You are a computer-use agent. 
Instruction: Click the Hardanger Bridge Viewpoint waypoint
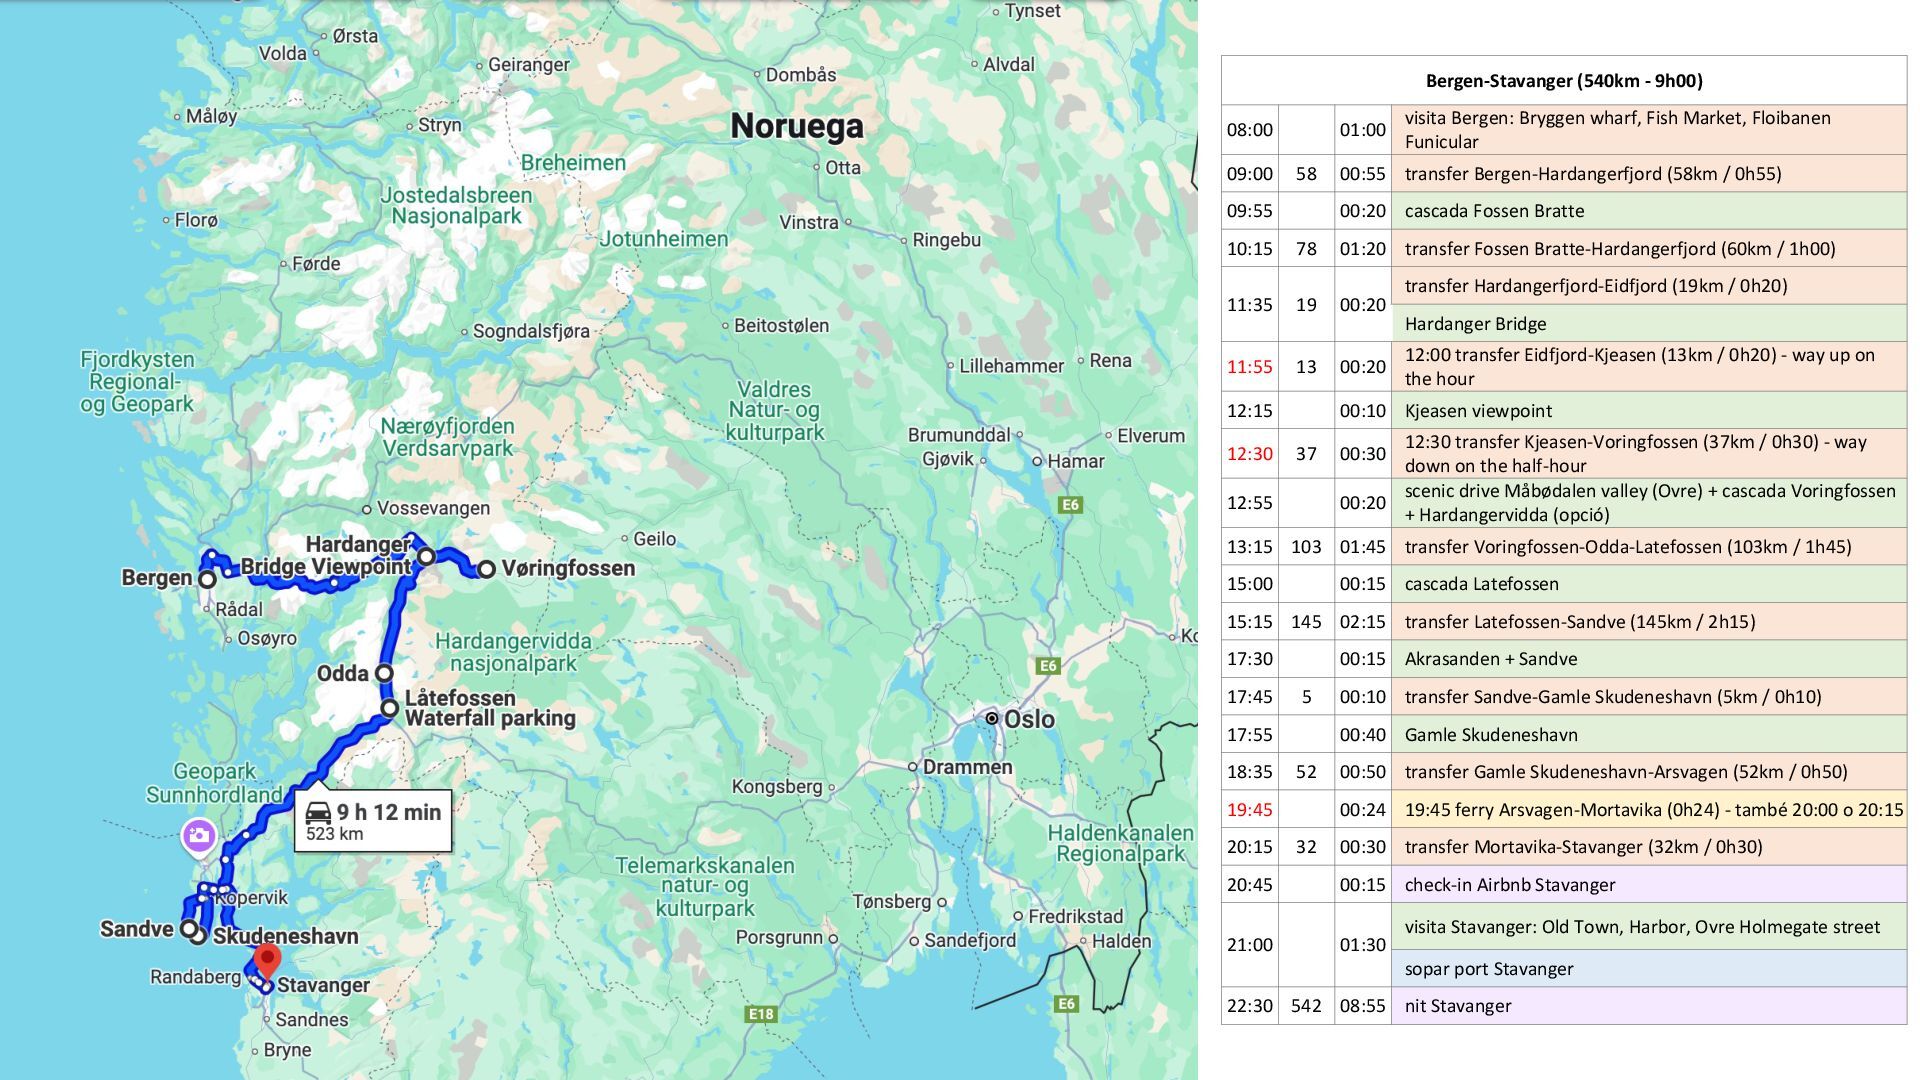pyautogui.click(x=426, y=556)
